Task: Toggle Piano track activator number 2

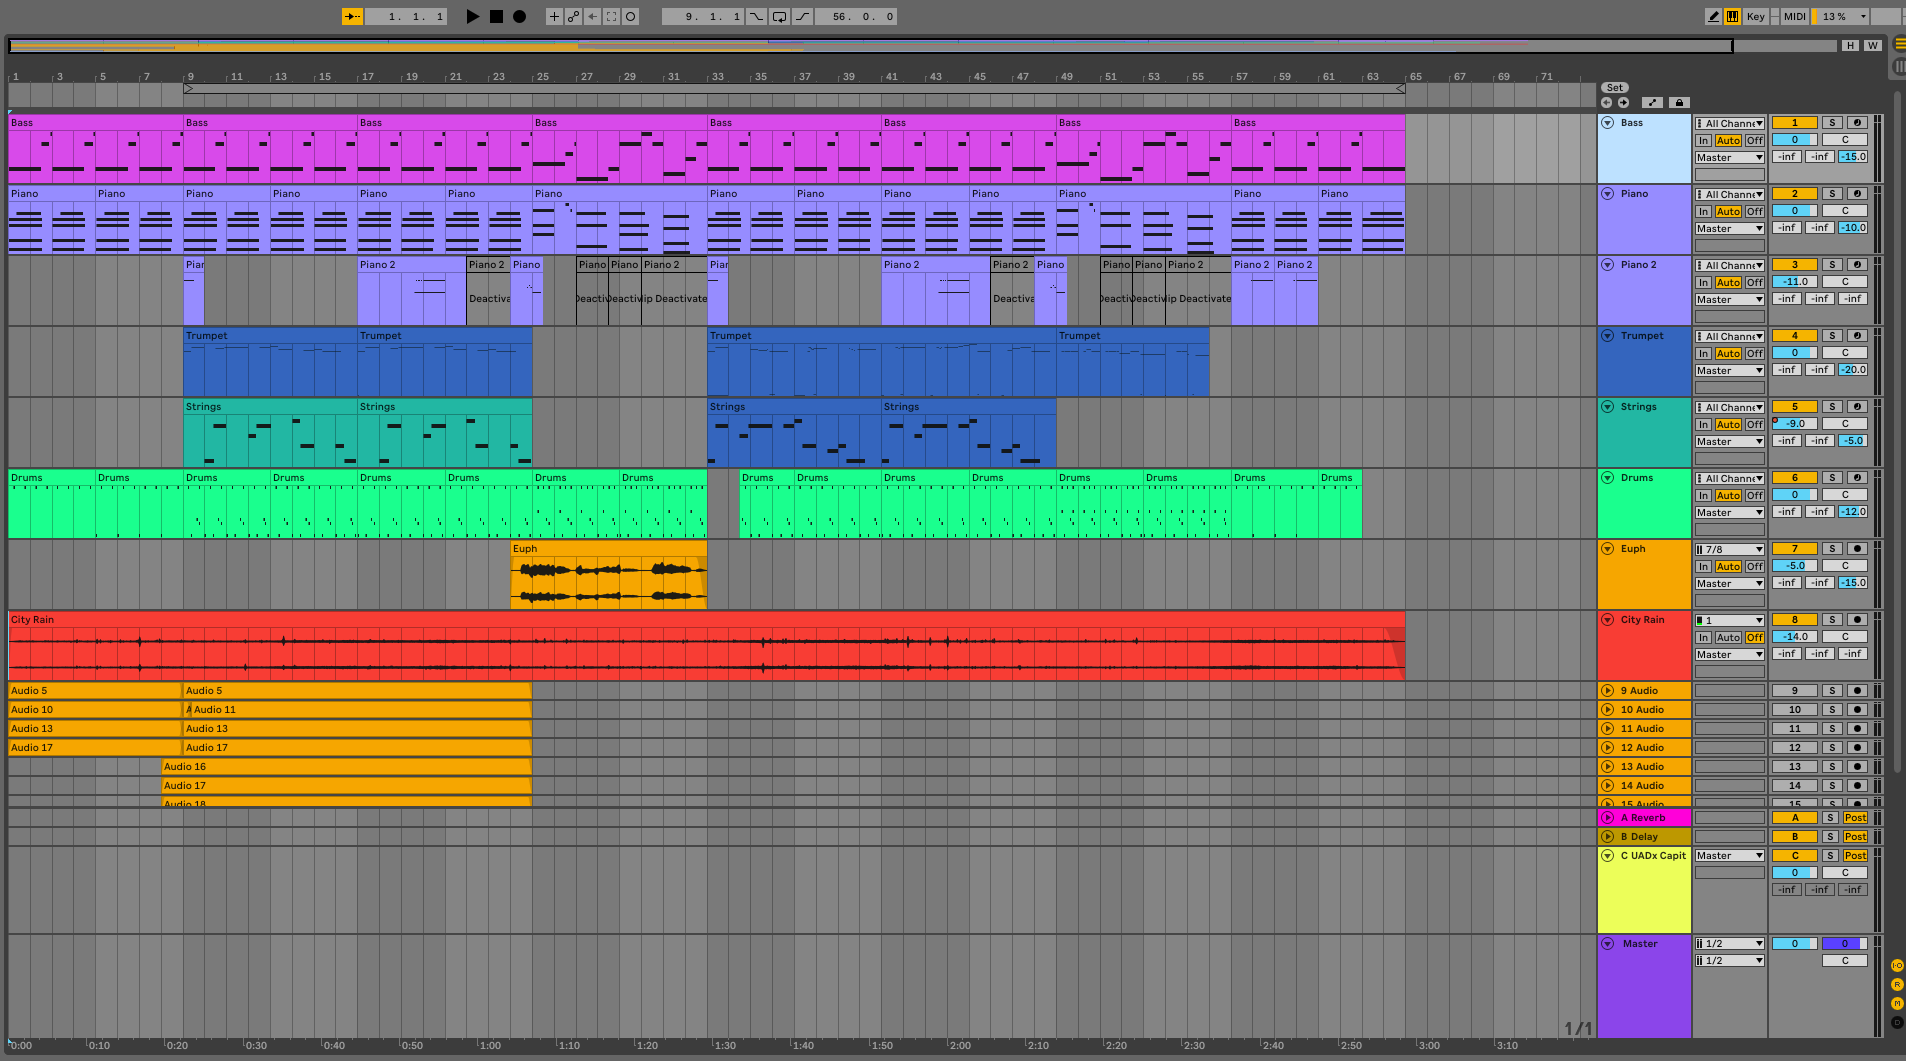Action: point(1795,193)
